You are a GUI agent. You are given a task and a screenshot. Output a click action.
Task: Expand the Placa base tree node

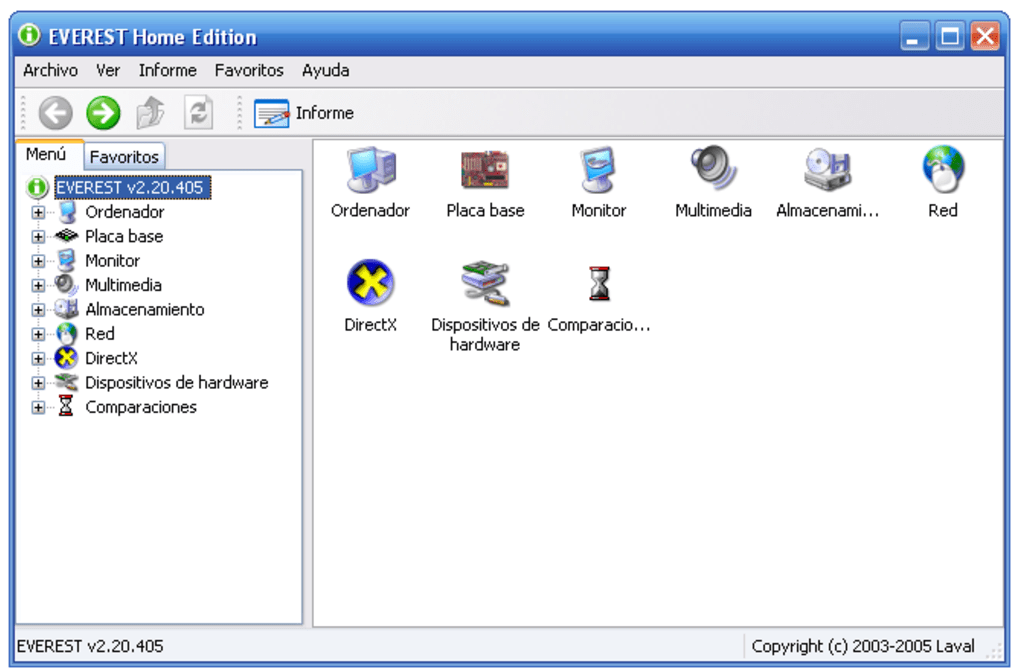[x=38, y=237]
